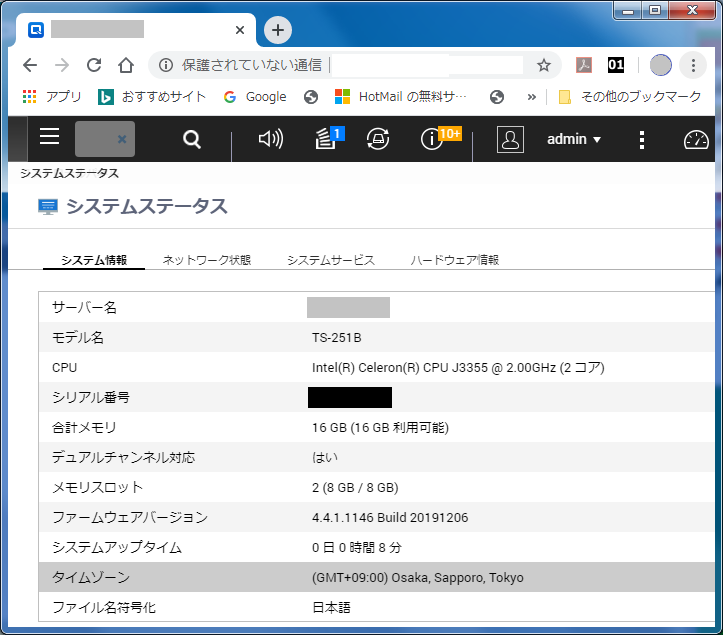Click (GMT+09:00) Osaka, Sapporo, Tokyo value

coord(418,577)
